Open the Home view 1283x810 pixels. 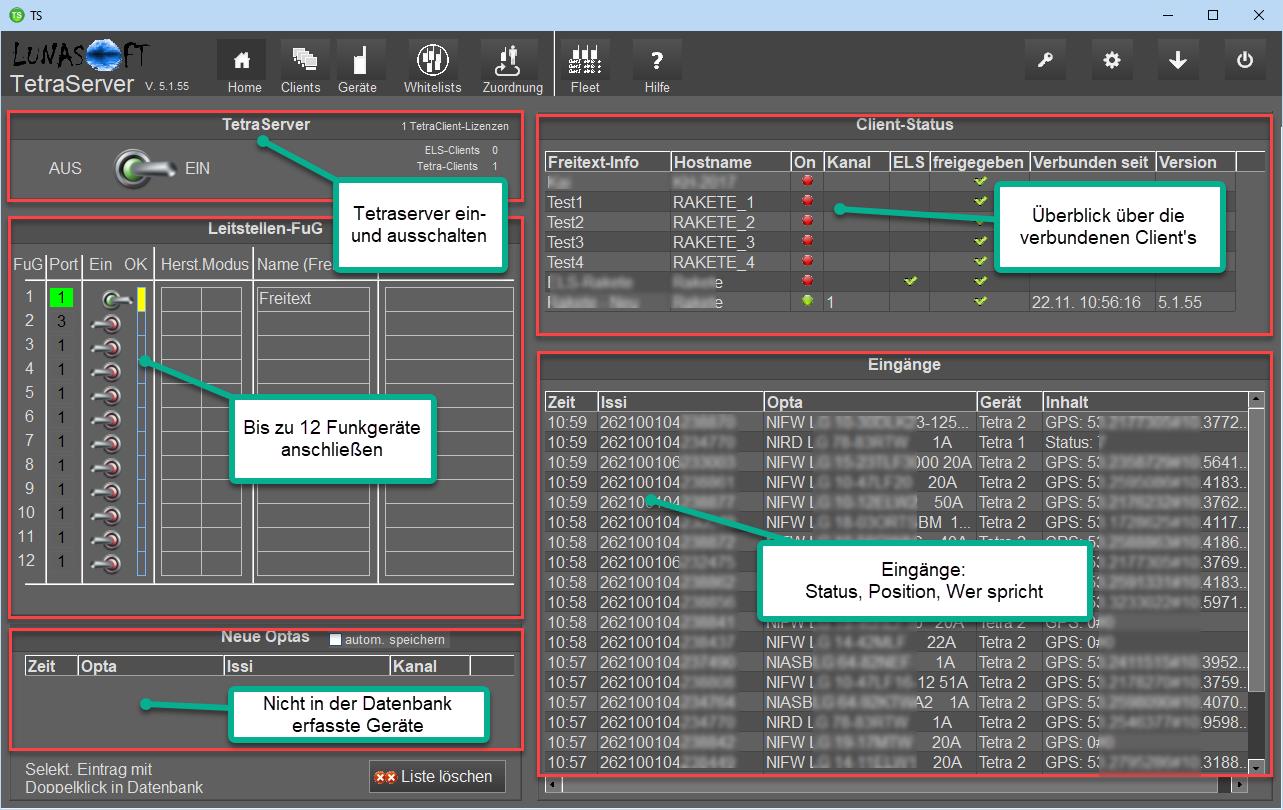tap(242, 61)
